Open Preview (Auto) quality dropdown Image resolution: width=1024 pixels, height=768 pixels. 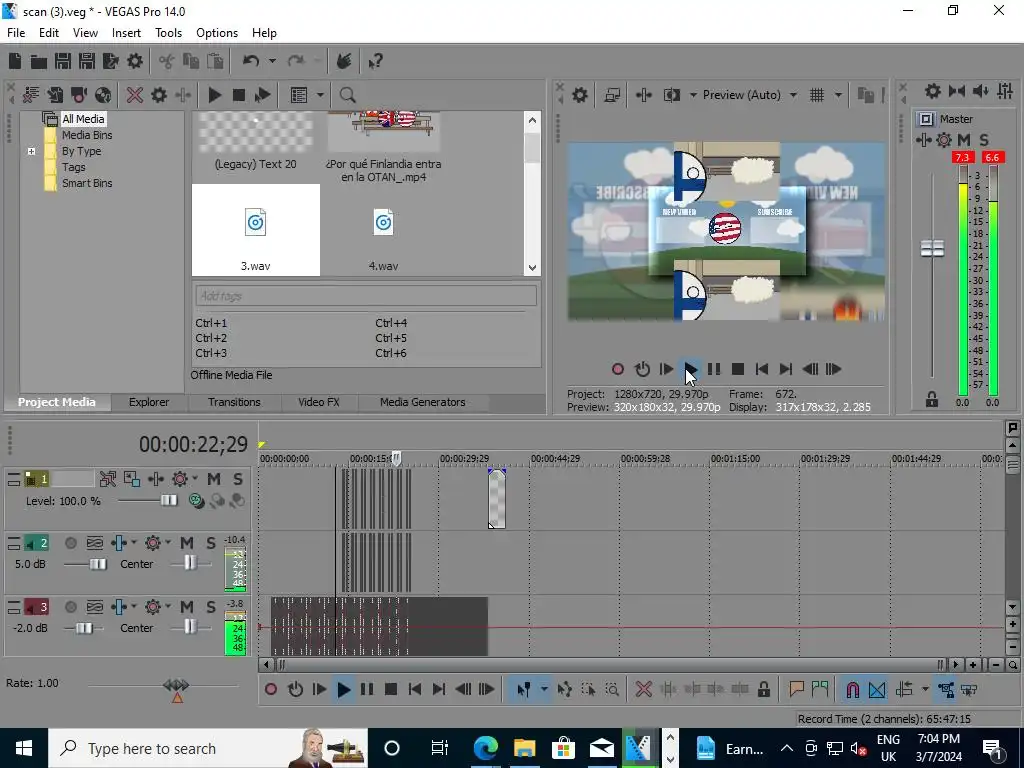793,95
